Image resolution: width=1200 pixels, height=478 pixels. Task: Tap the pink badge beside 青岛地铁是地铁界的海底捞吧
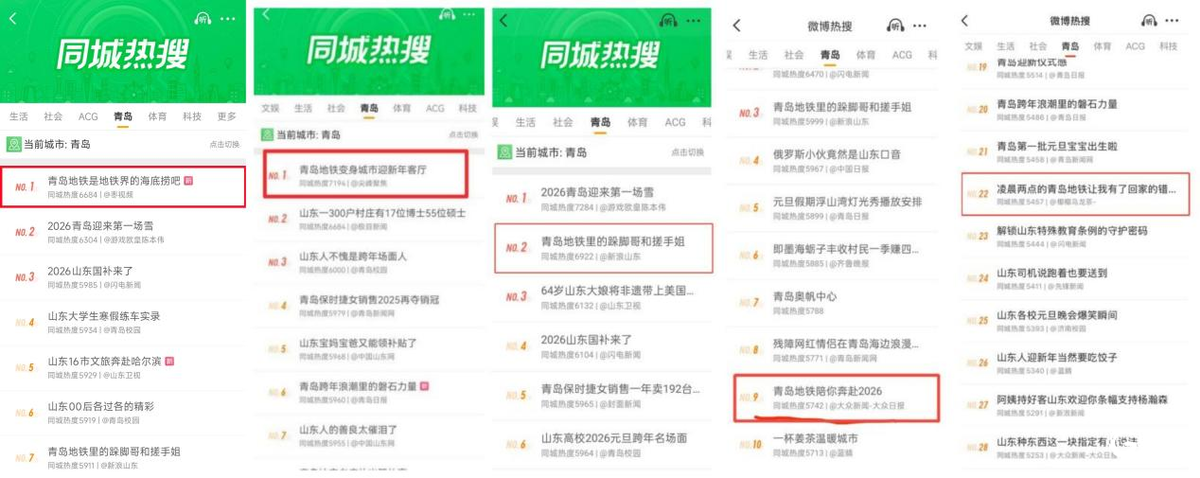point(188,181)
